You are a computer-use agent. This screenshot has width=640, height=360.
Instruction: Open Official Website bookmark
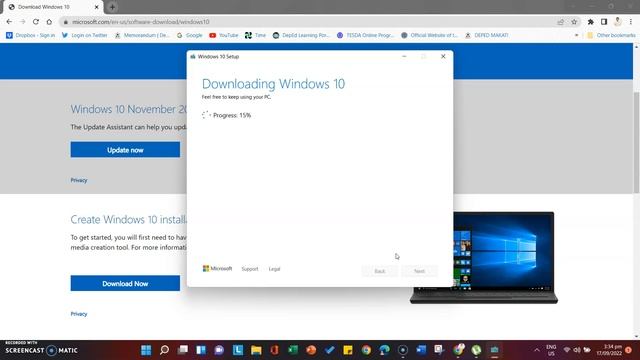430,36
